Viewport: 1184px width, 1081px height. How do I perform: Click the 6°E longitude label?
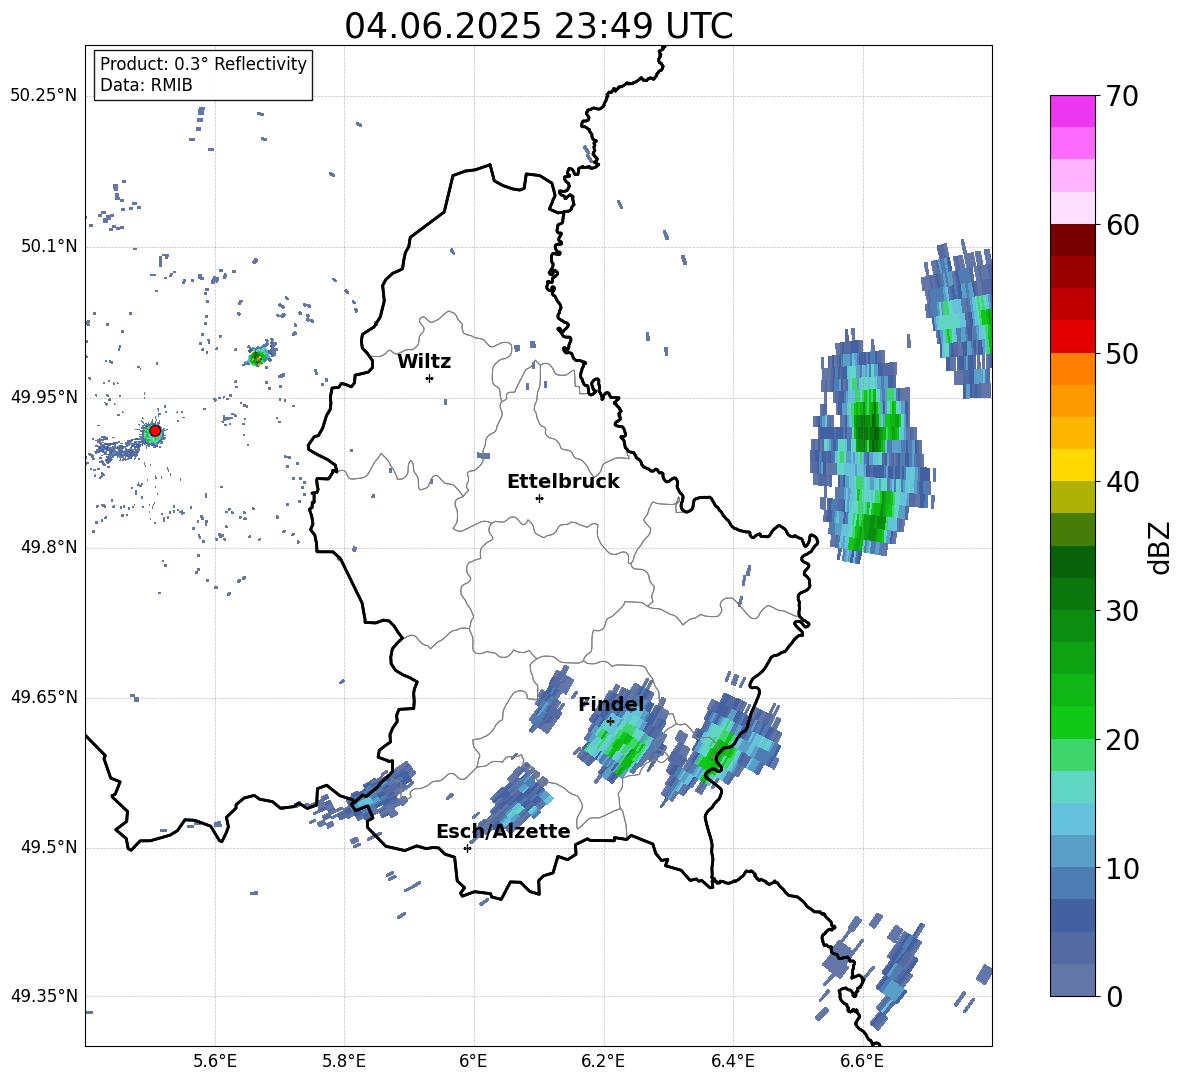pyautogui.click(x=473, y=1062)
